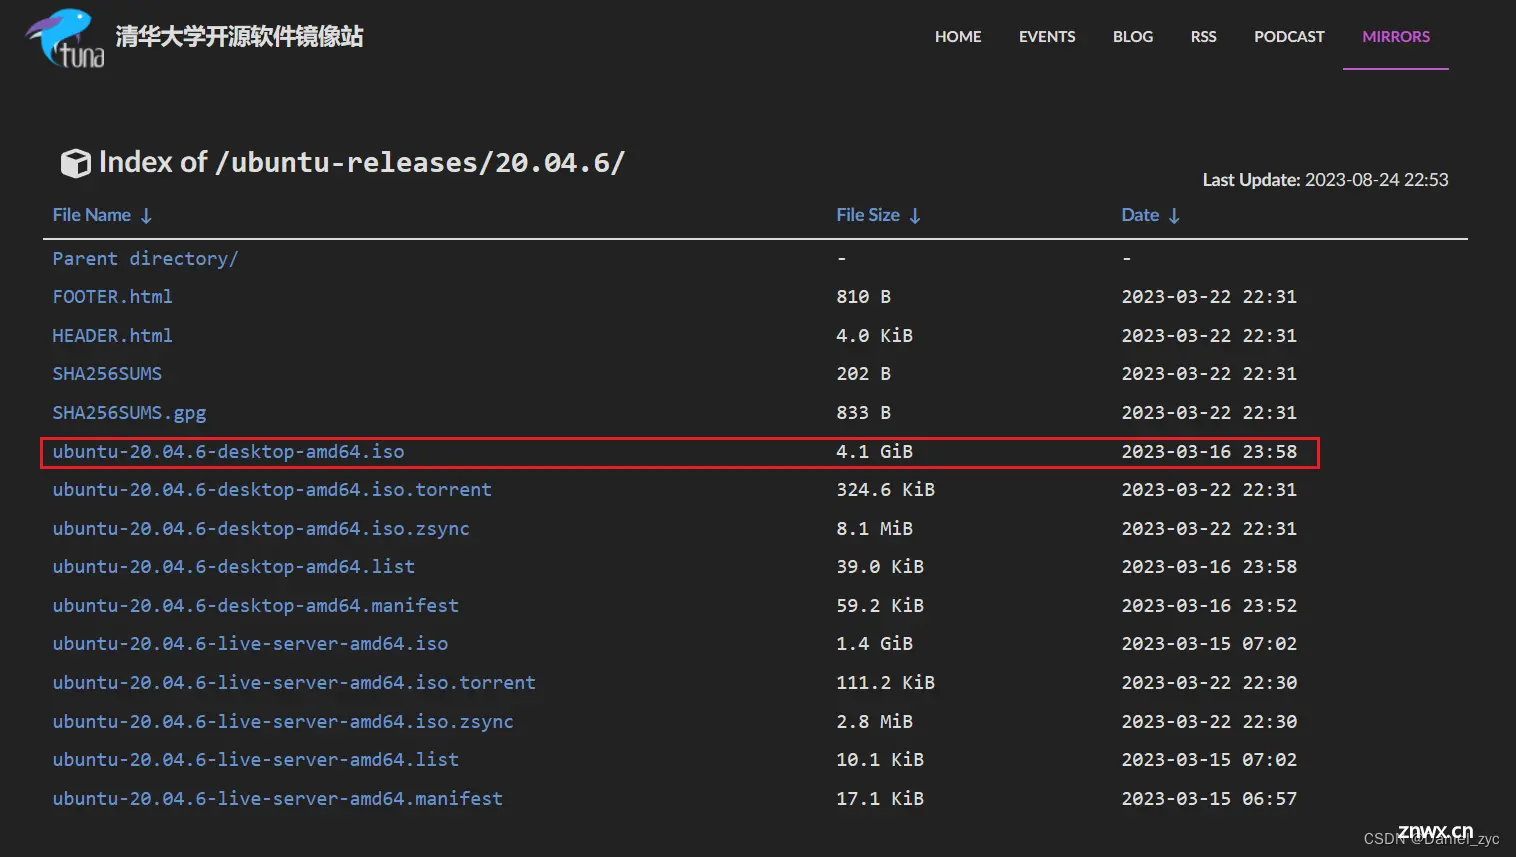
Task: Click the 17.1 KiB size value
Action: [880, 799]
